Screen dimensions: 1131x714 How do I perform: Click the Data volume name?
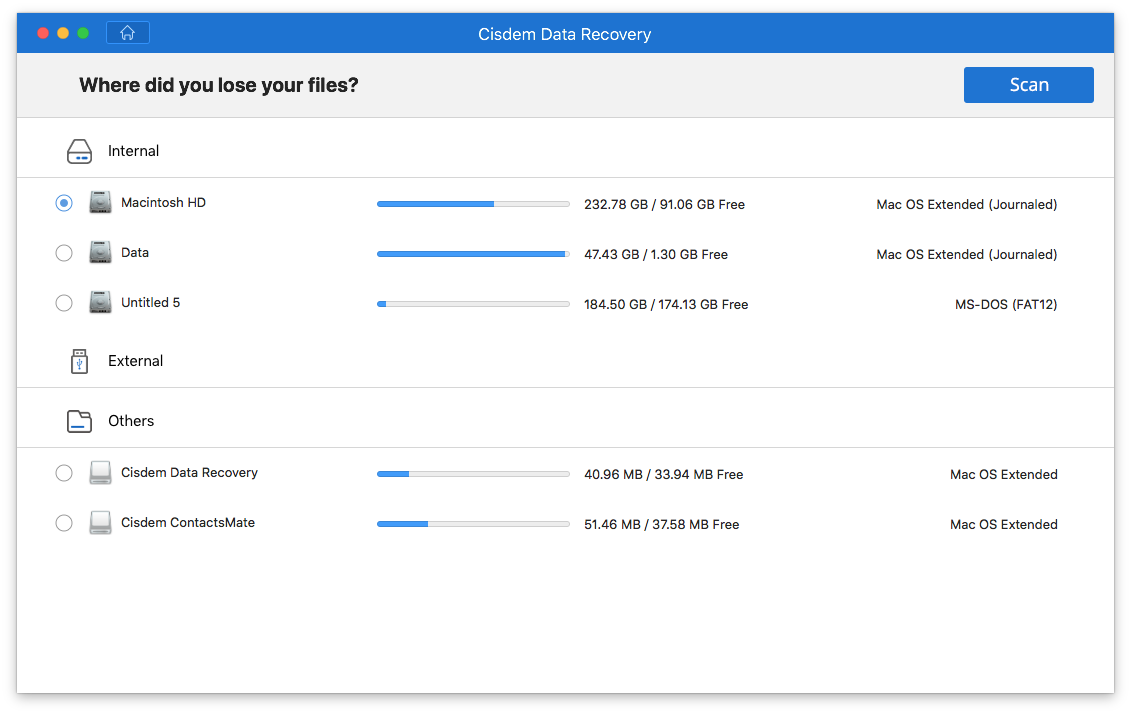[x=135, y=252]
